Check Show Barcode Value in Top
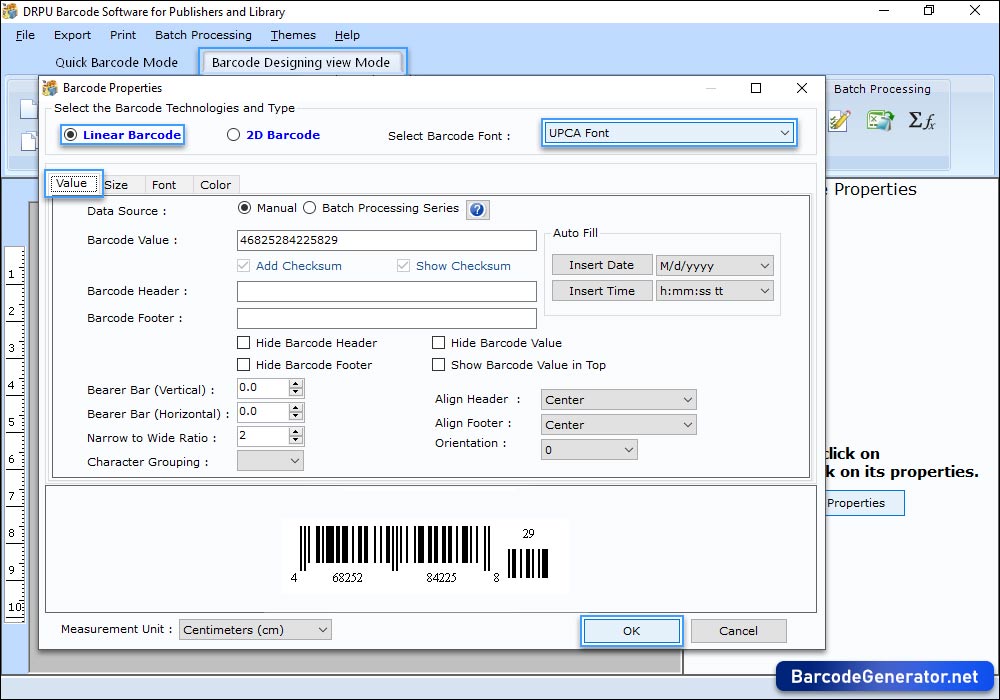 [x=438, y=365]
